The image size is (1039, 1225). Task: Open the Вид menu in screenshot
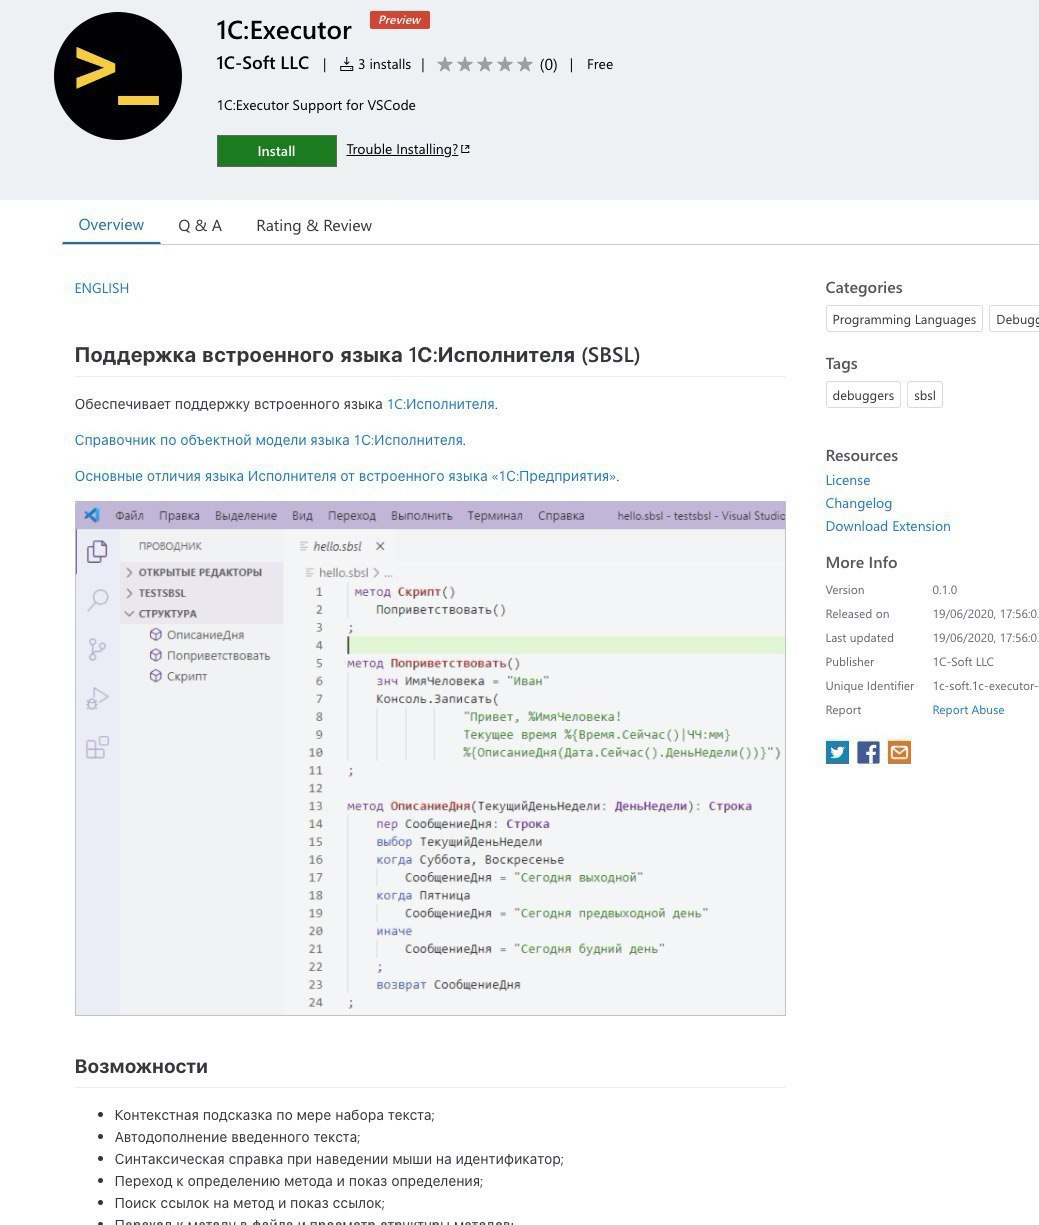pos(302,516)
